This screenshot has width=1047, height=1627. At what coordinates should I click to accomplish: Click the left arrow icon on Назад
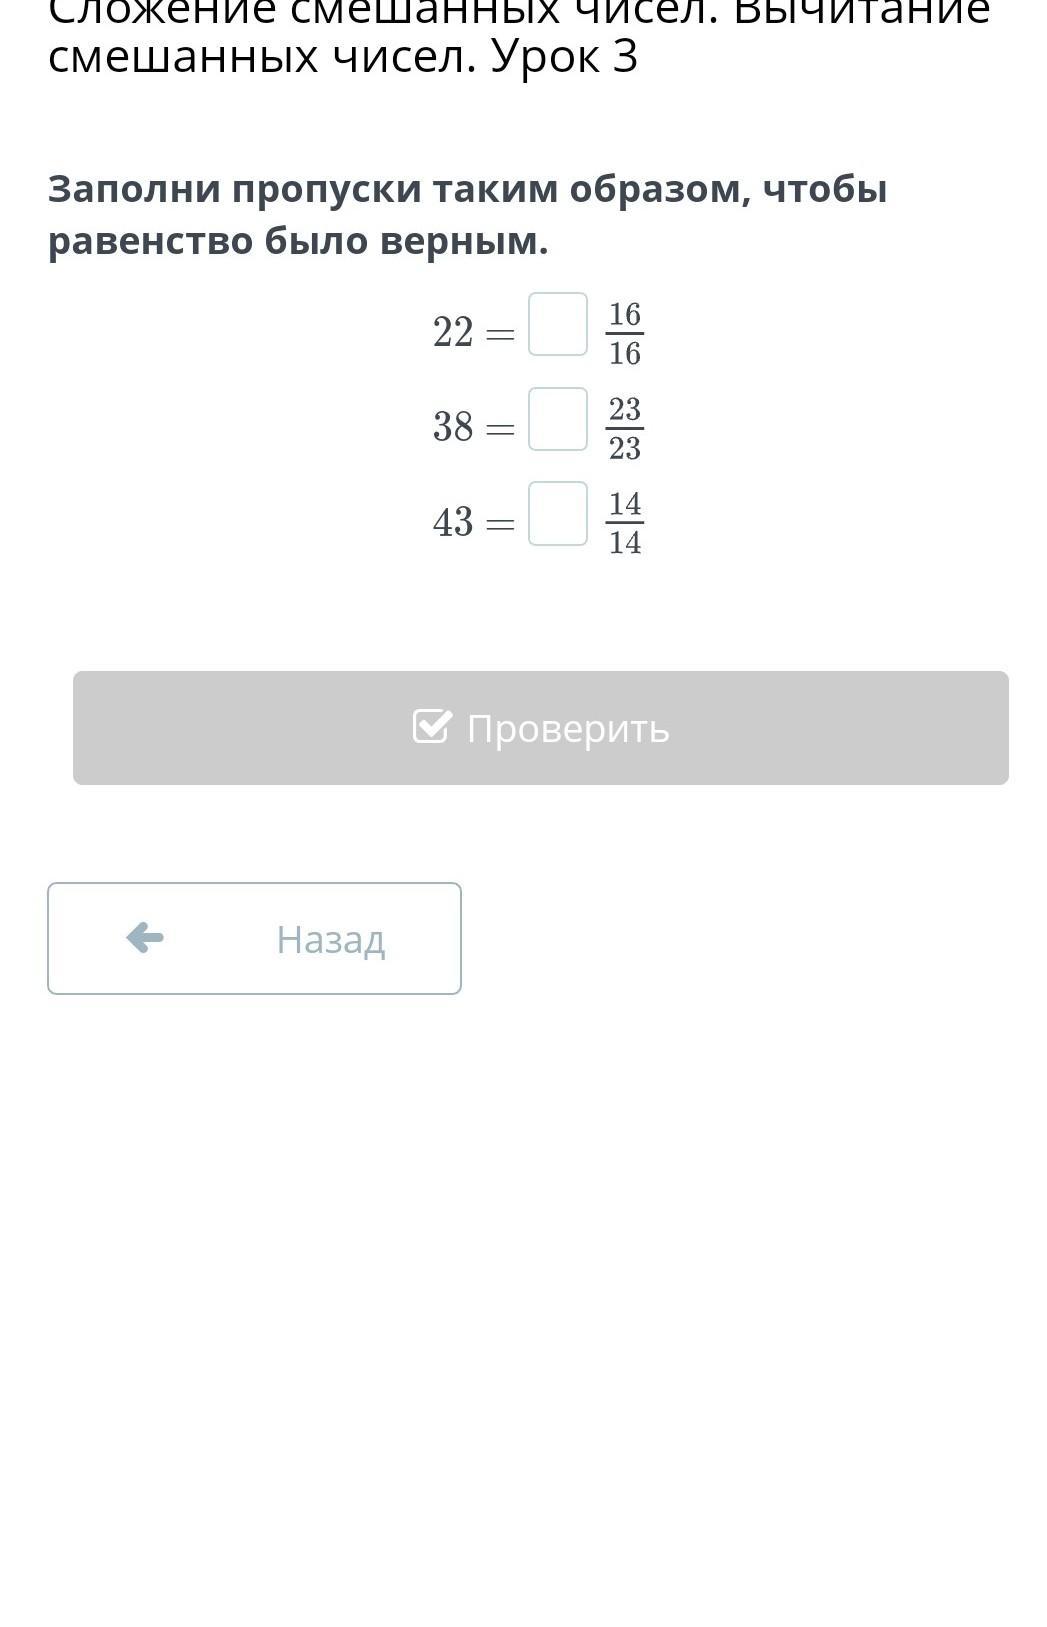click(145, 938)
